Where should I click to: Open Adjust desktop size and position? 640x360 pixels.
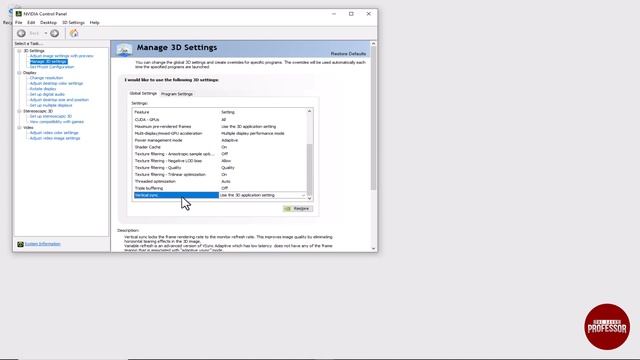59,100
